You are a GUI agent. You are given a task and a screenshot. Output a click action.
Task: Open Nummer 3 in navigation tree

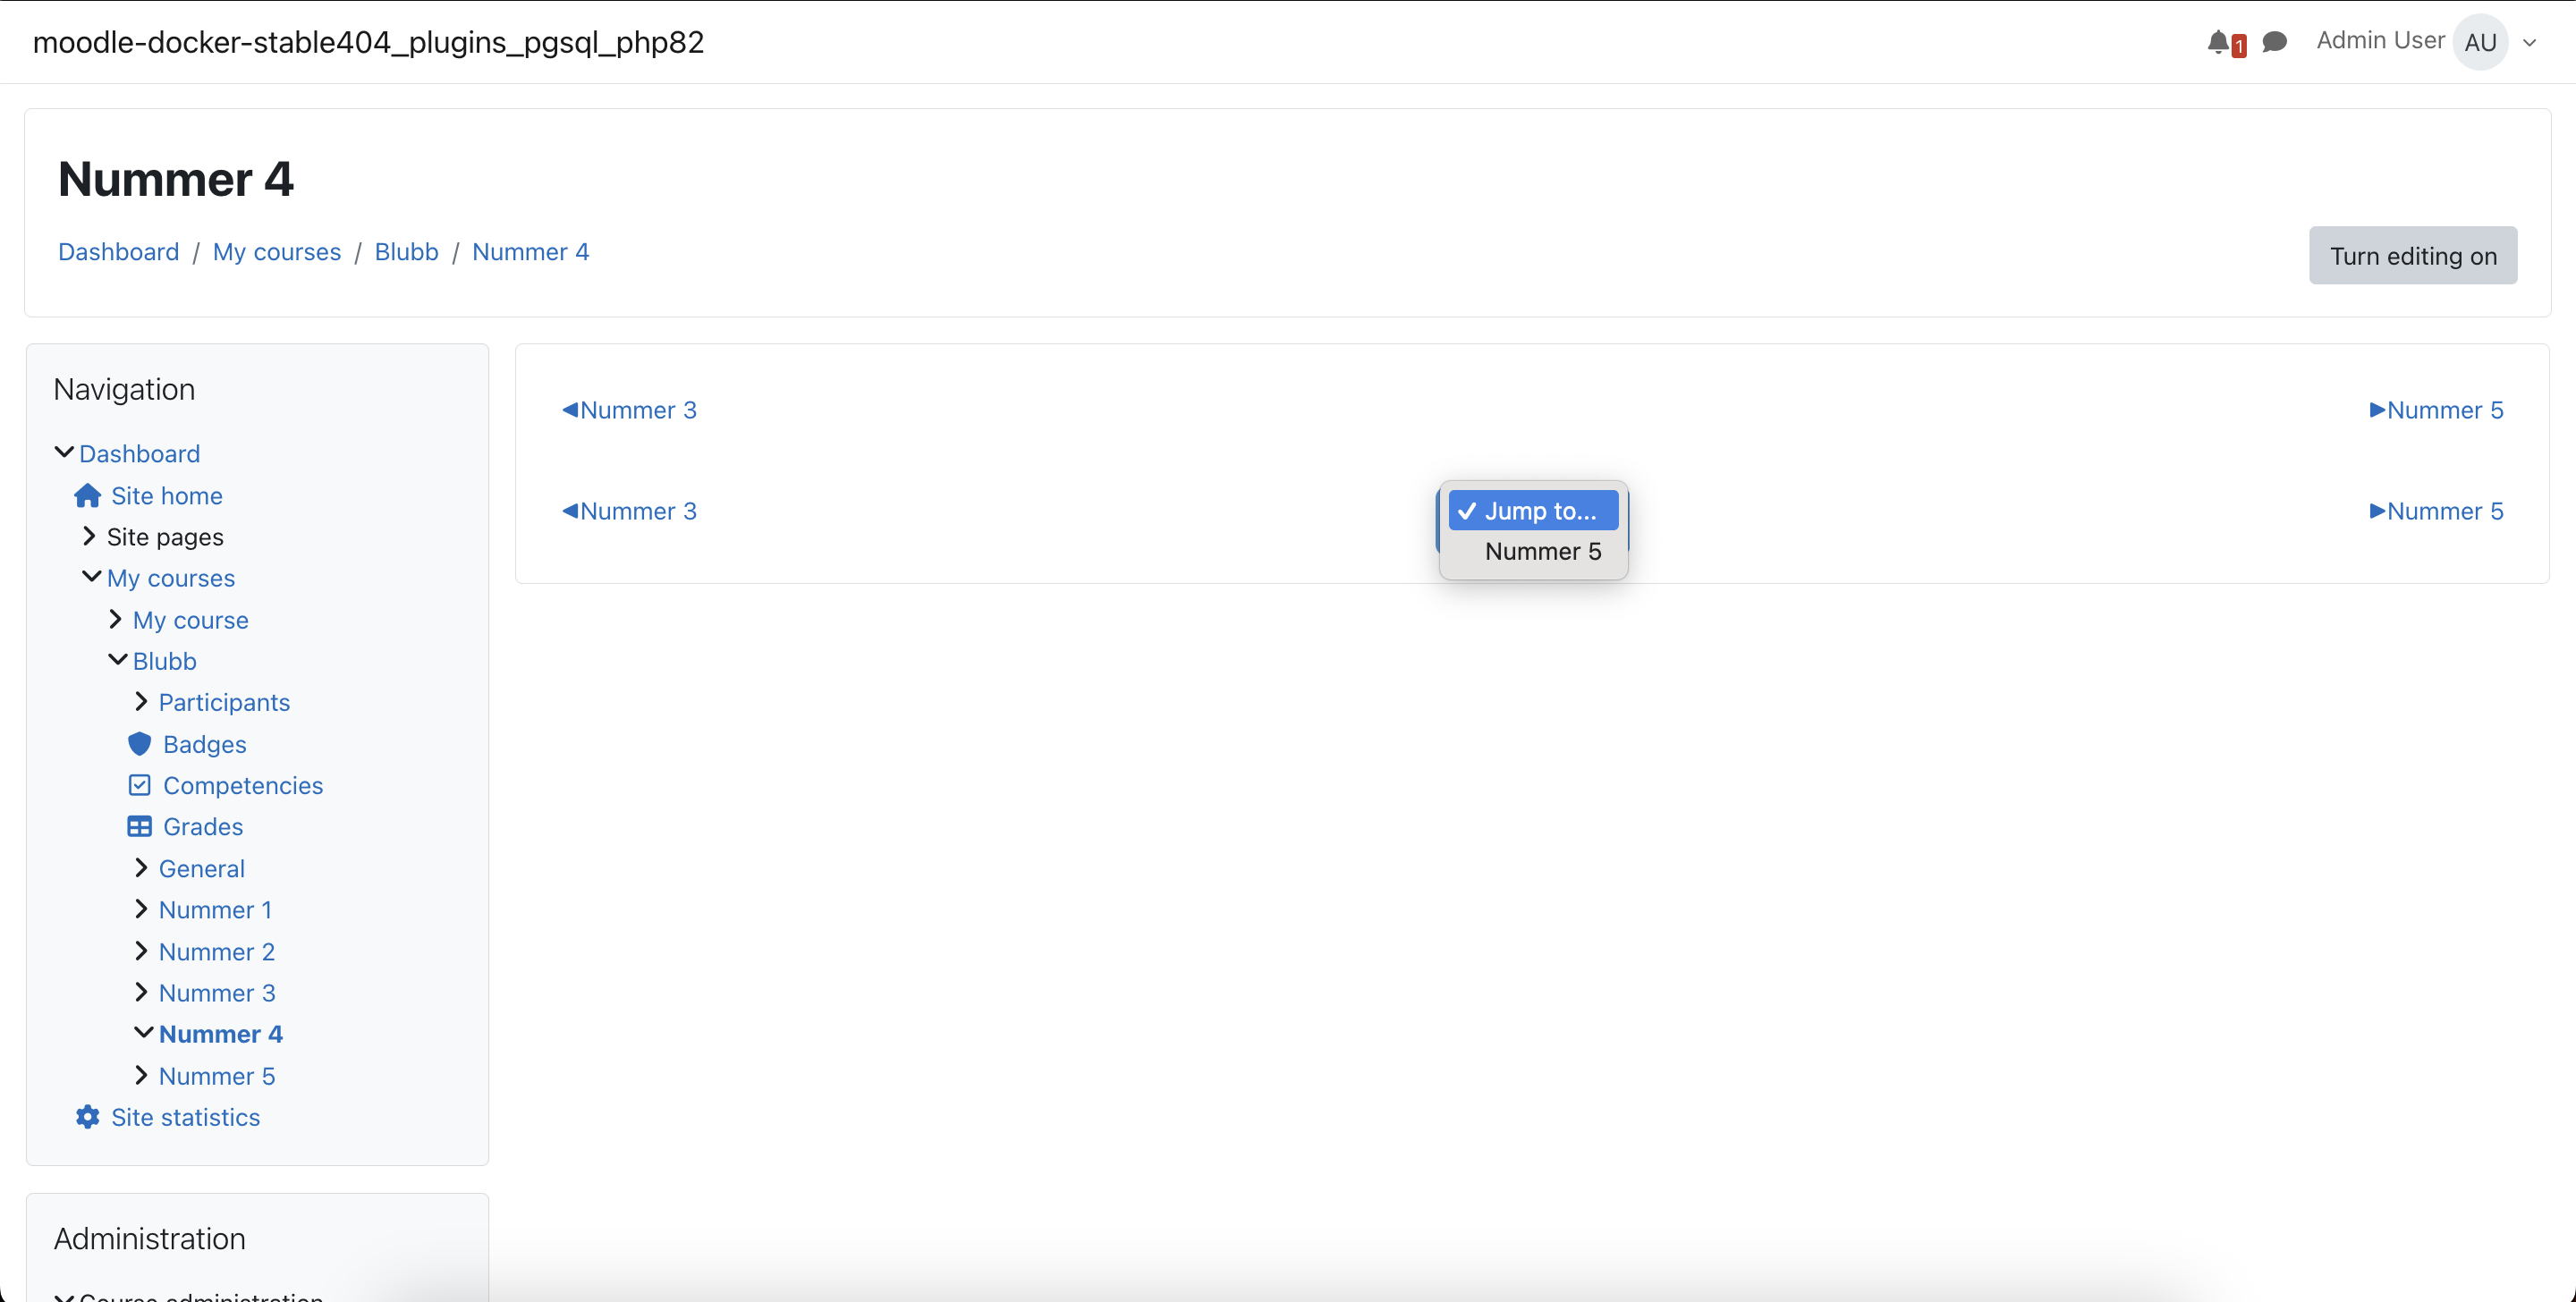pyautogui.click(x=217, y=993)
